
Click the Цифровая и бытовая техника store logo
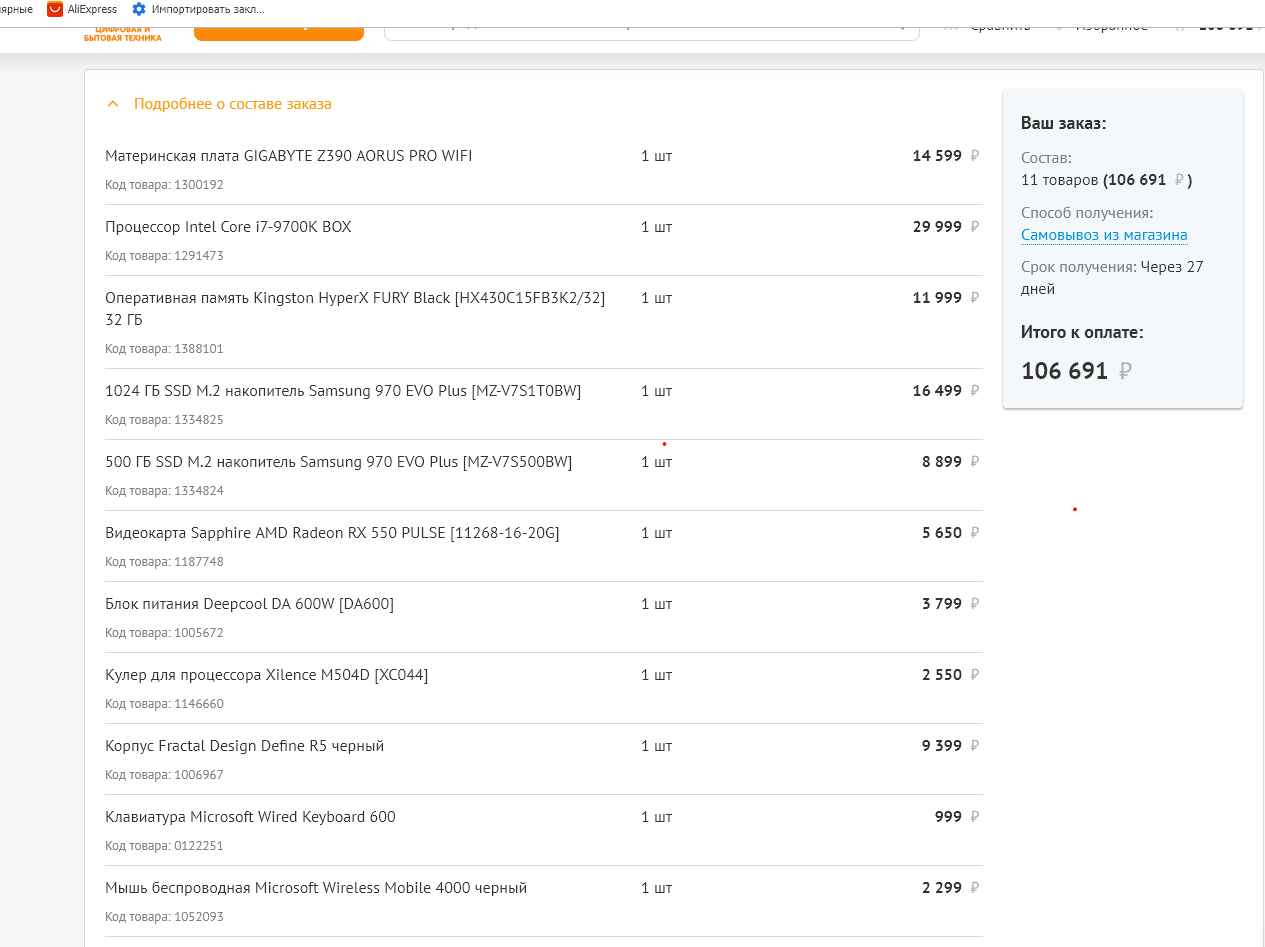[x=123, y=33]
